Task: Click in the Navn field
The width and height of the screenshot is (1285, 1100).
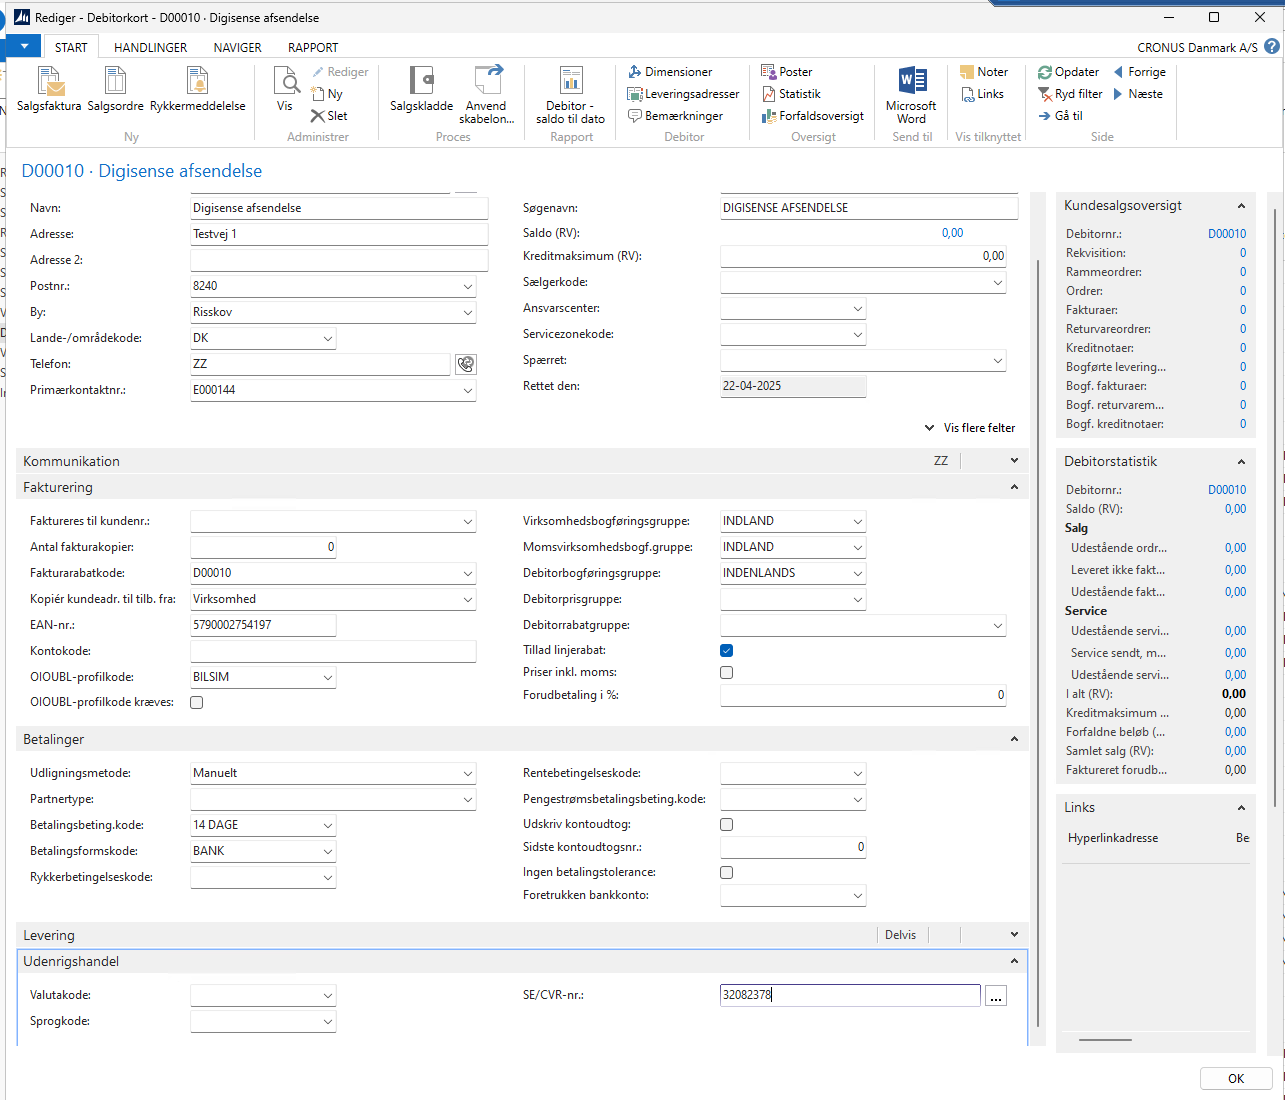Action: tap(339, 208)
